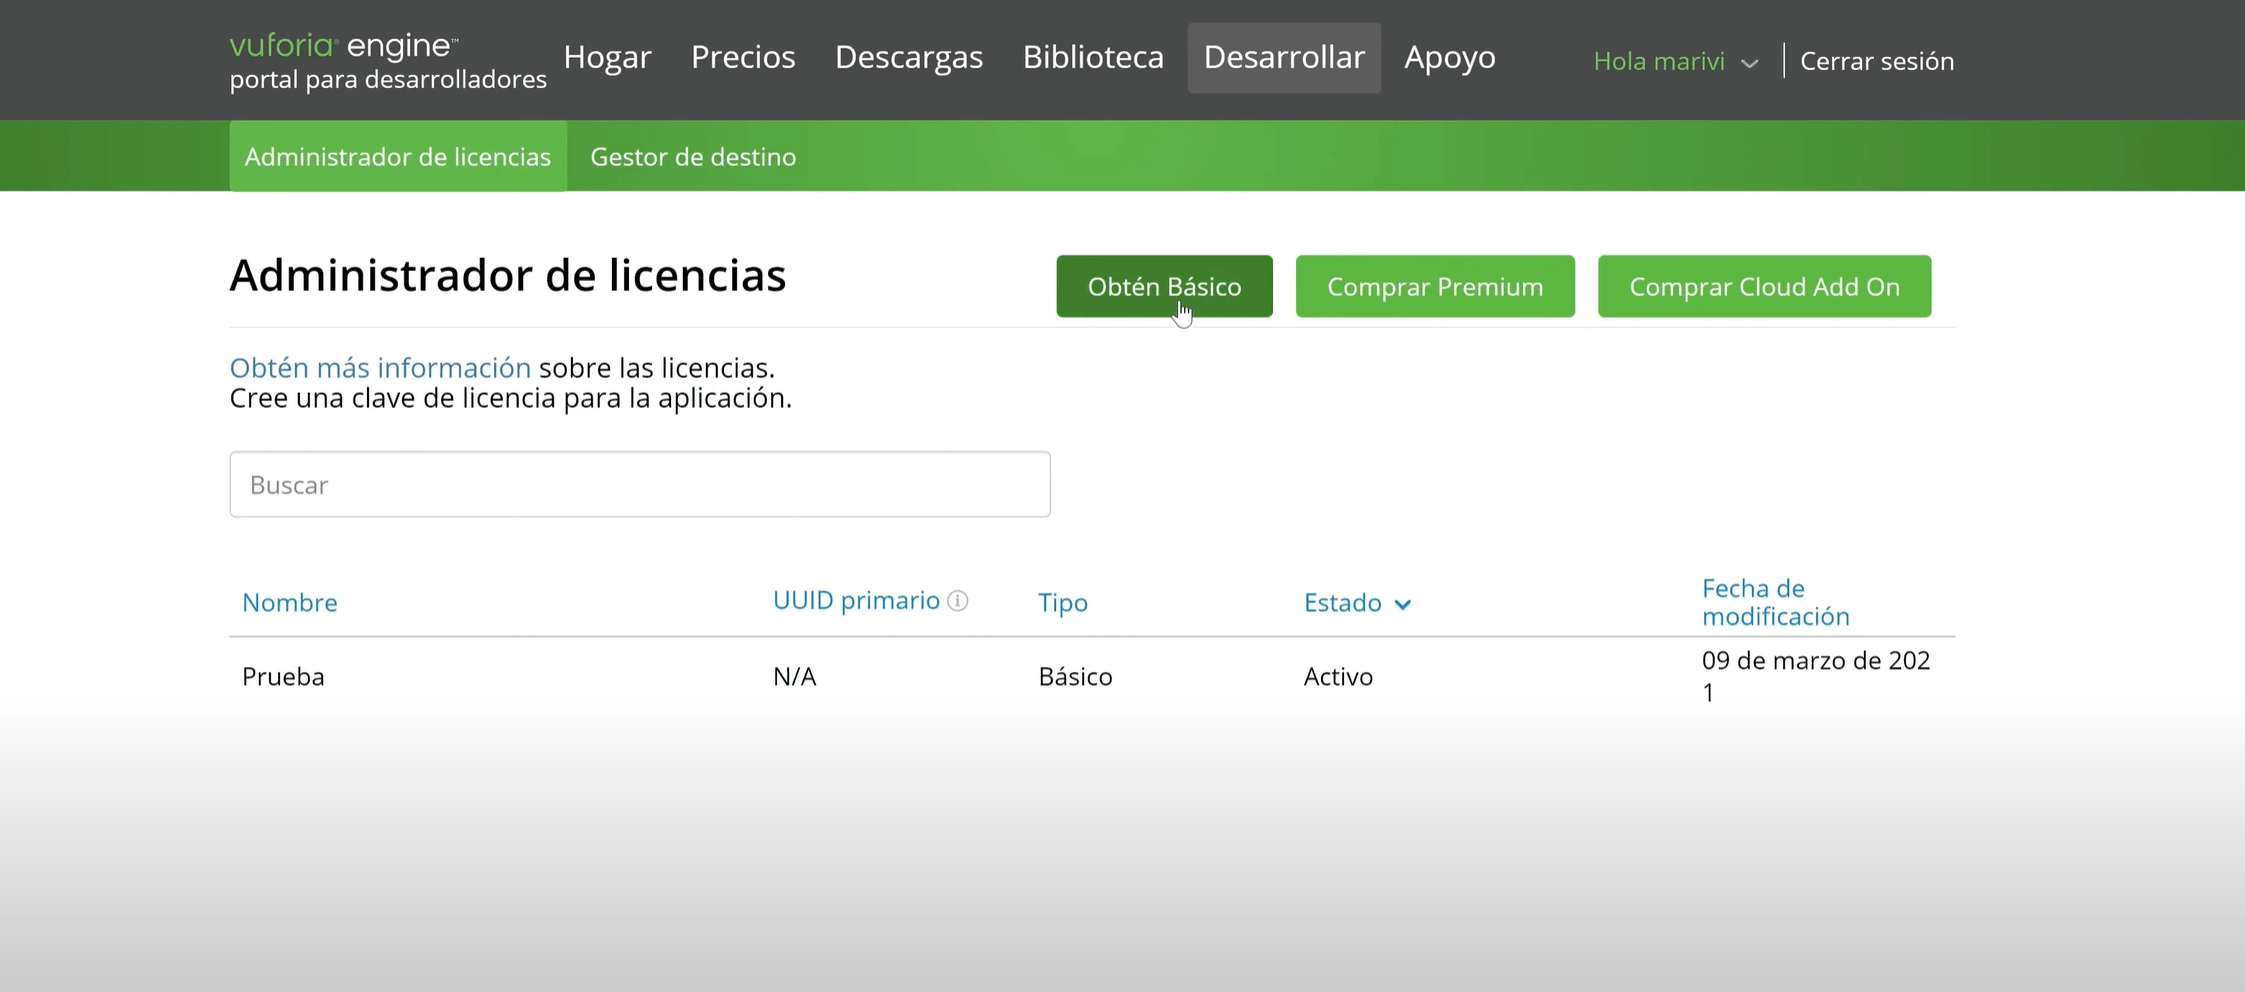Open the Precios page
This screenshot has width=2245, height=992.
pos(743,57)
